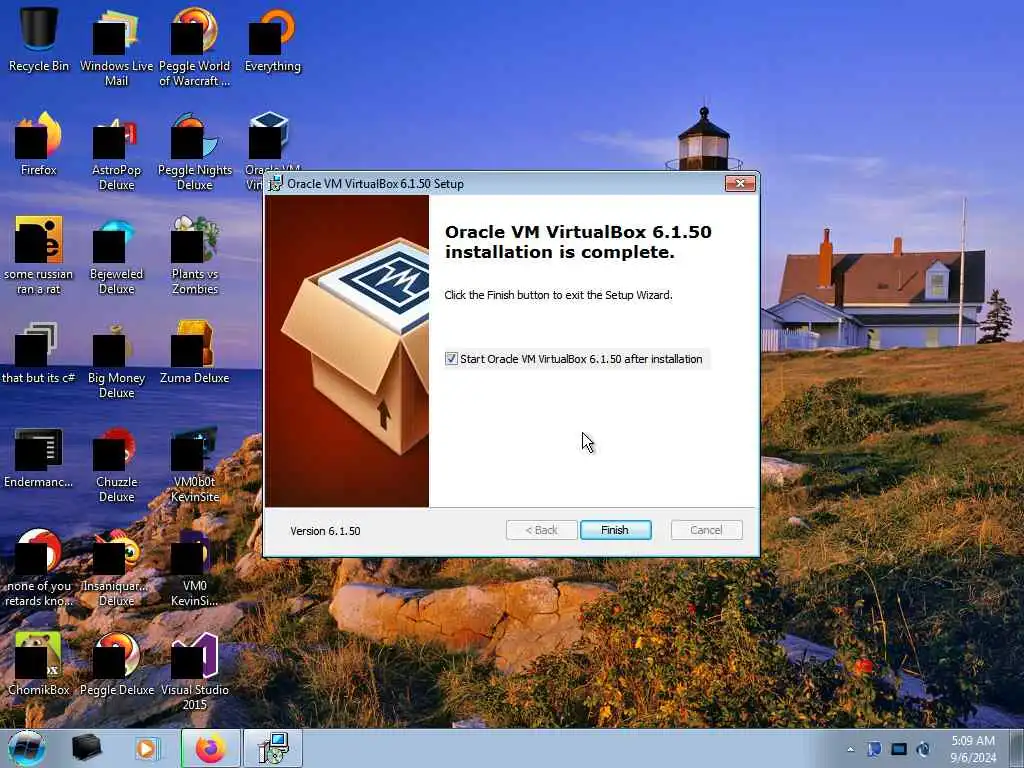Select the VM0 KevinSi... desktop icon
1024x768 pixels.
[195, 568]
